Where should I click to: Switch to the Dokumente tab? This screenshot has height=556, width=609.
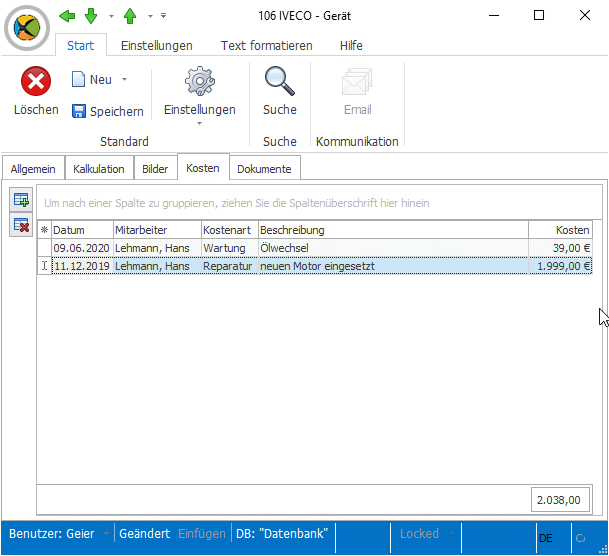(x=264, y=169)
